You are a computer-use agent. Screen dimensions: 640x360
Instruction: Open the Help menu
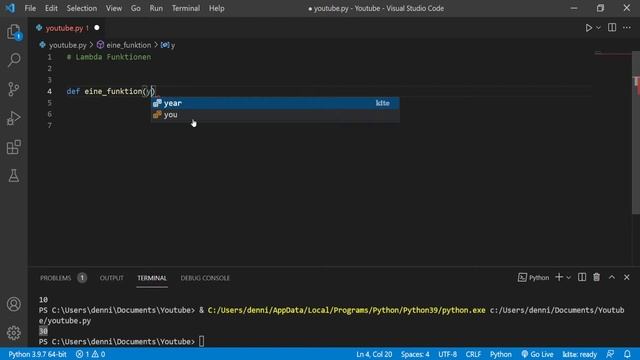(216, 8)
